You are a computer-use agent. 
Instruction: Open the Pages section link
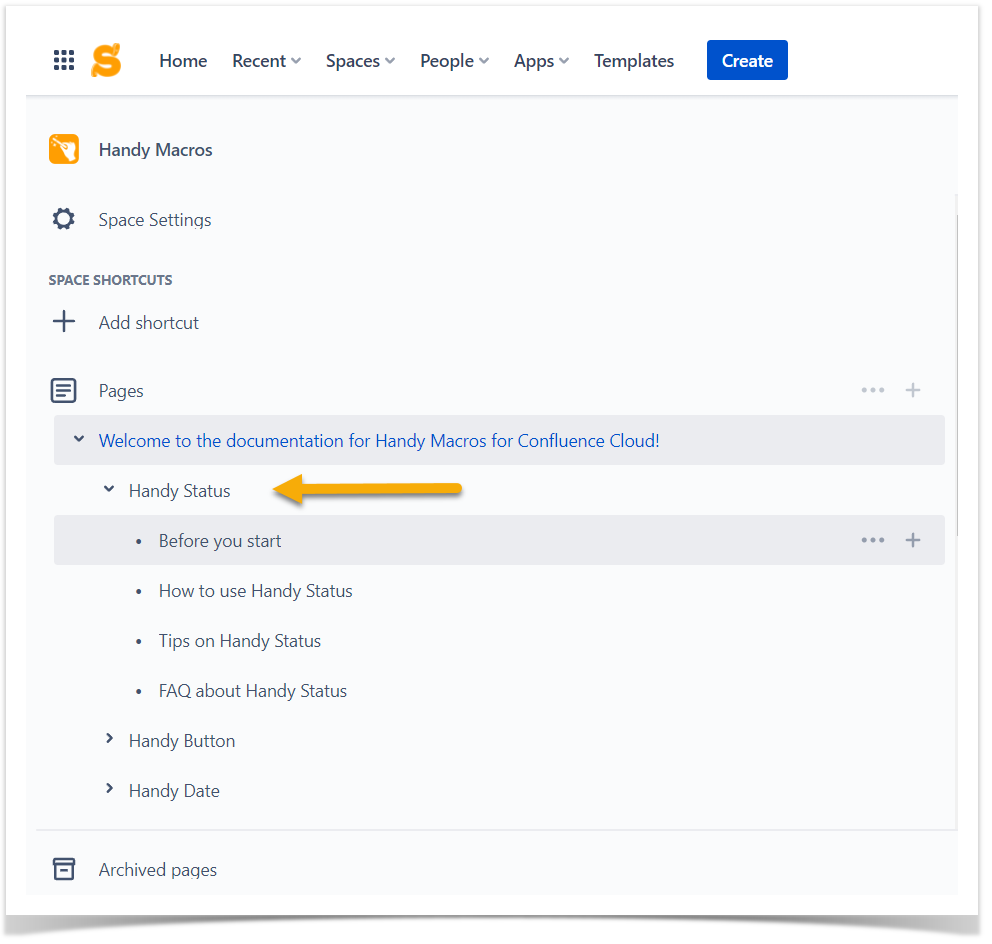coord(121,392)
